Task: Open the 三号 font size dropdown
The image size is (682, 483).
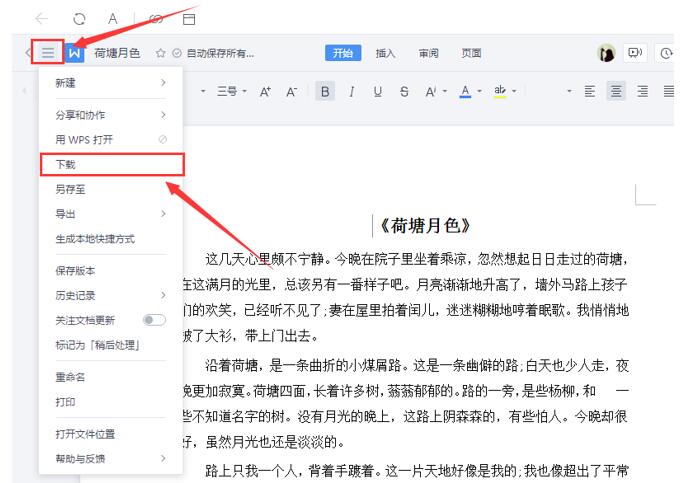Action: [x=233, y=91]
